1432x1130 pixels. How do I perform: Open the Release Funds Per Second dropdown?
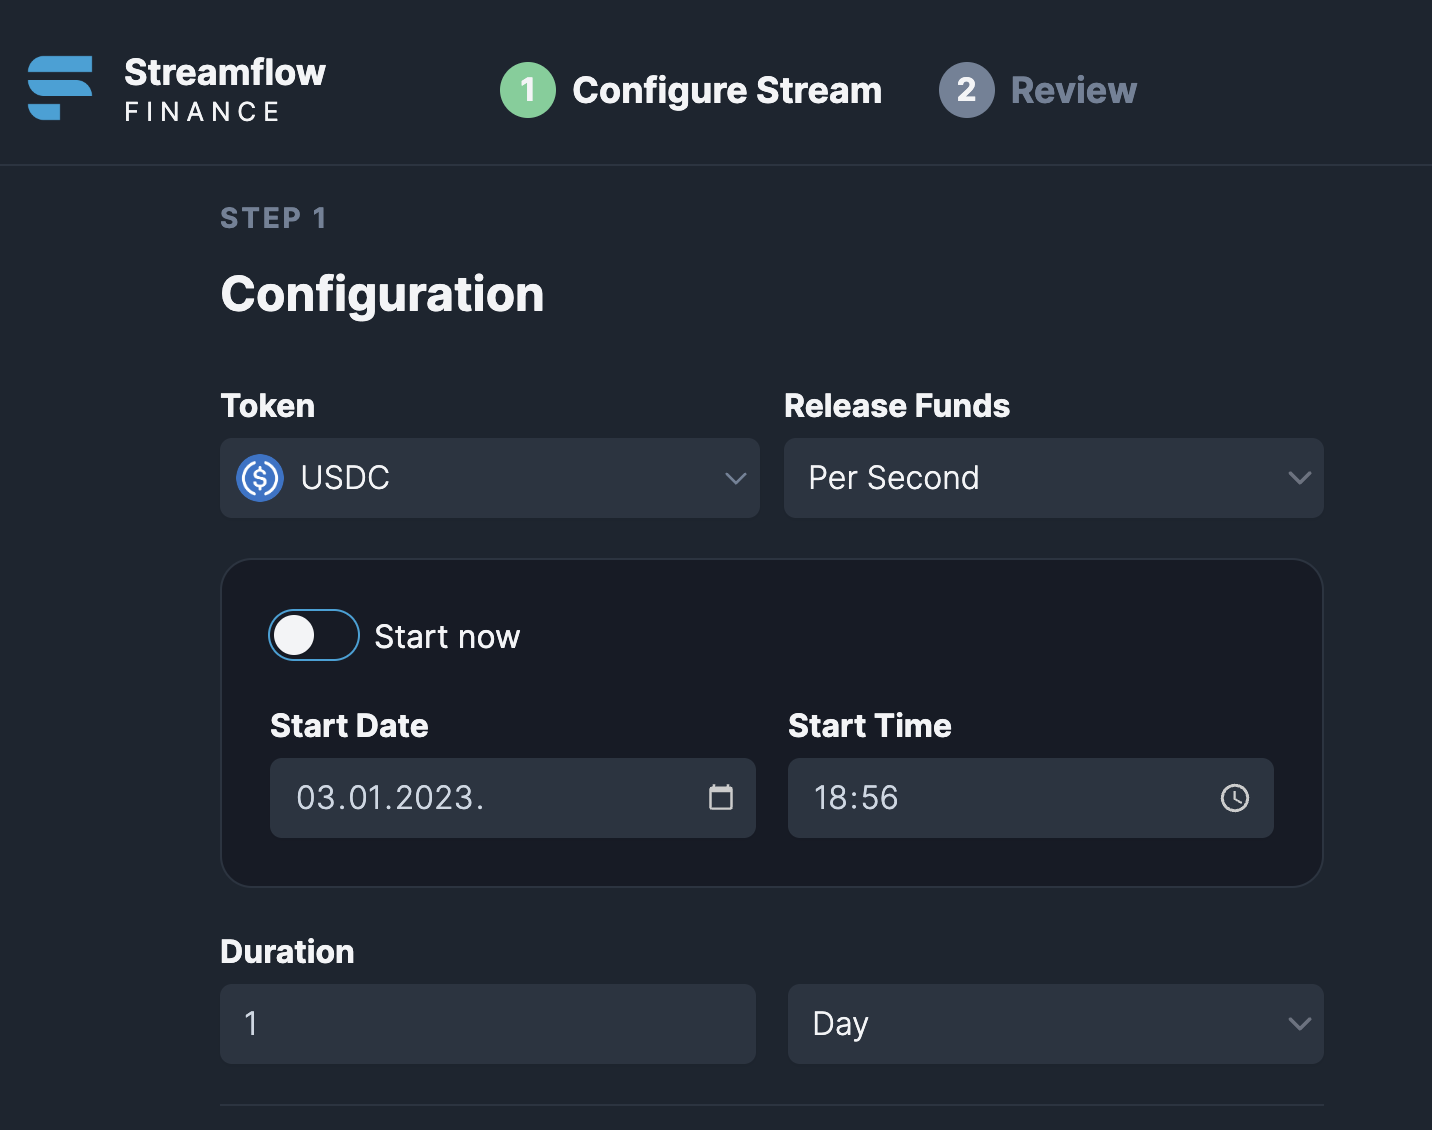tap(1054, 478)
